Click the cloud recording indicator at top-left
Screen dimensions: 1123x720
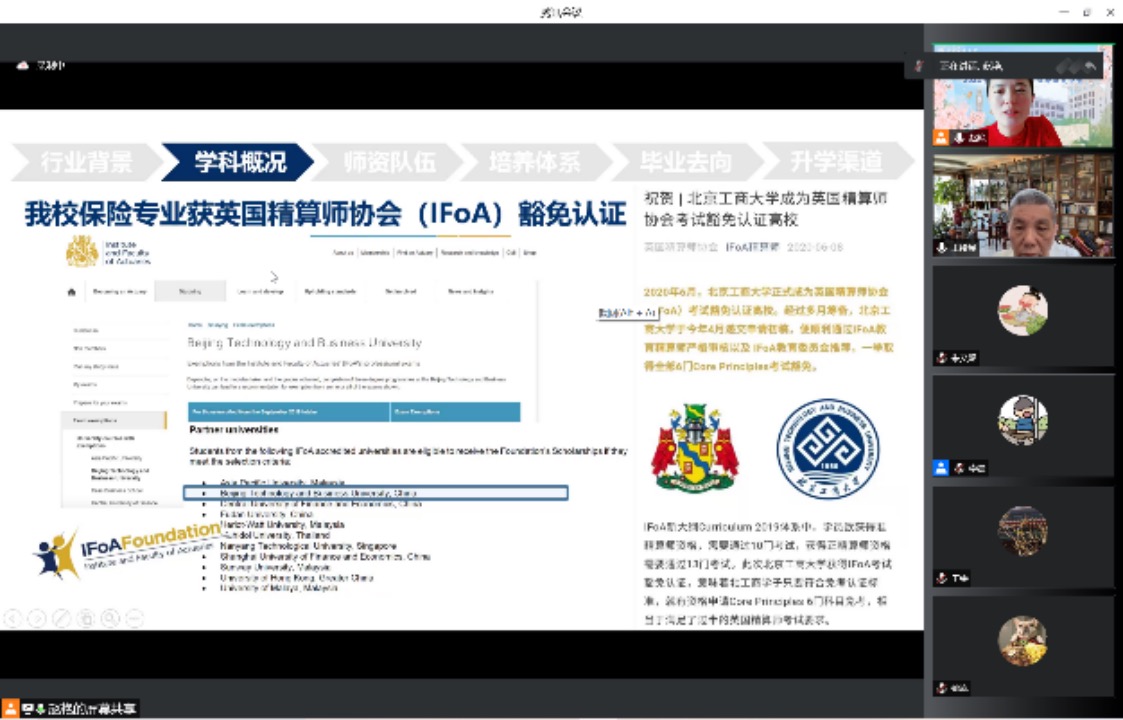[x=24, y=66]
